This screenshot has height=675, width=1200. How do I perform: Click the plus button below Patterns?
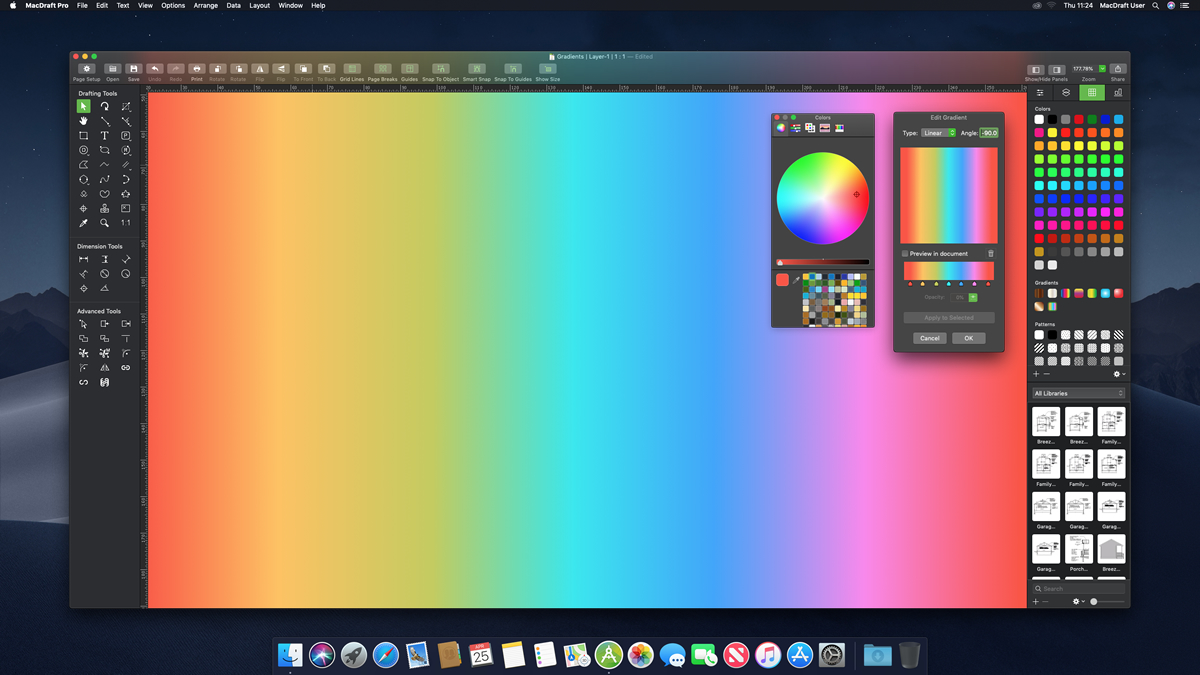(x=1036, y=374)
